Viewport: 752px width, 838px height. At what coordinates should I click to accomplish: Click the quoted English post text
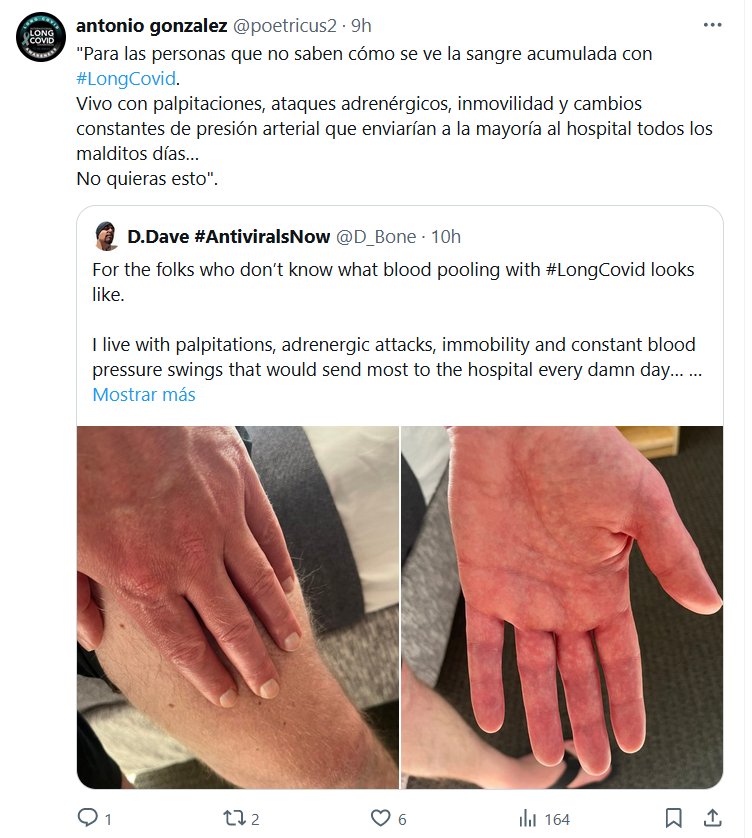tap(397, 320)
